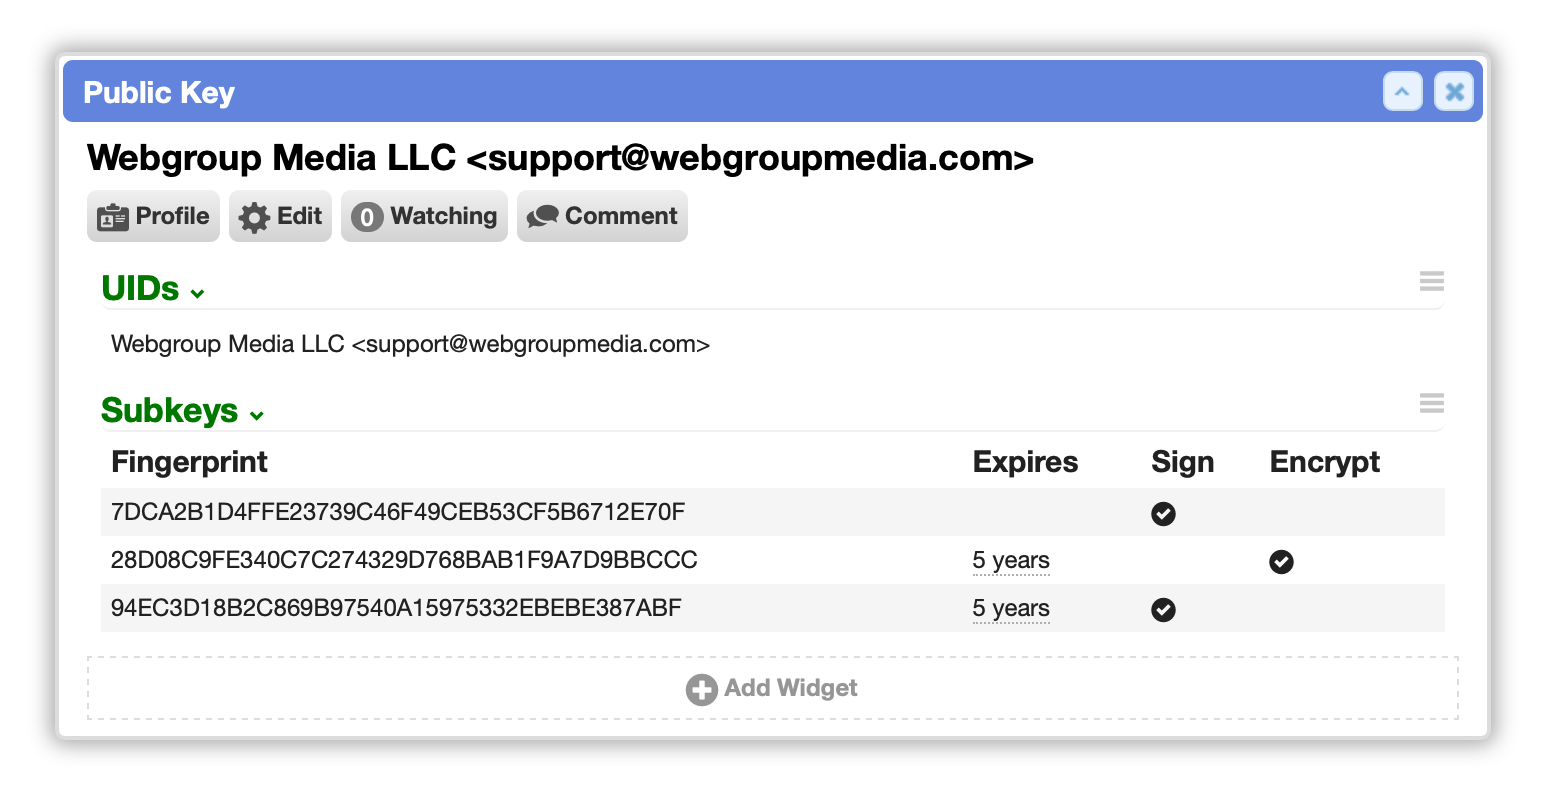Click 5 years expiry for 94EC3D18 subkey
Image resolution: width=1550 pixels, height=812 pixels.
(x=1011, y=609)
